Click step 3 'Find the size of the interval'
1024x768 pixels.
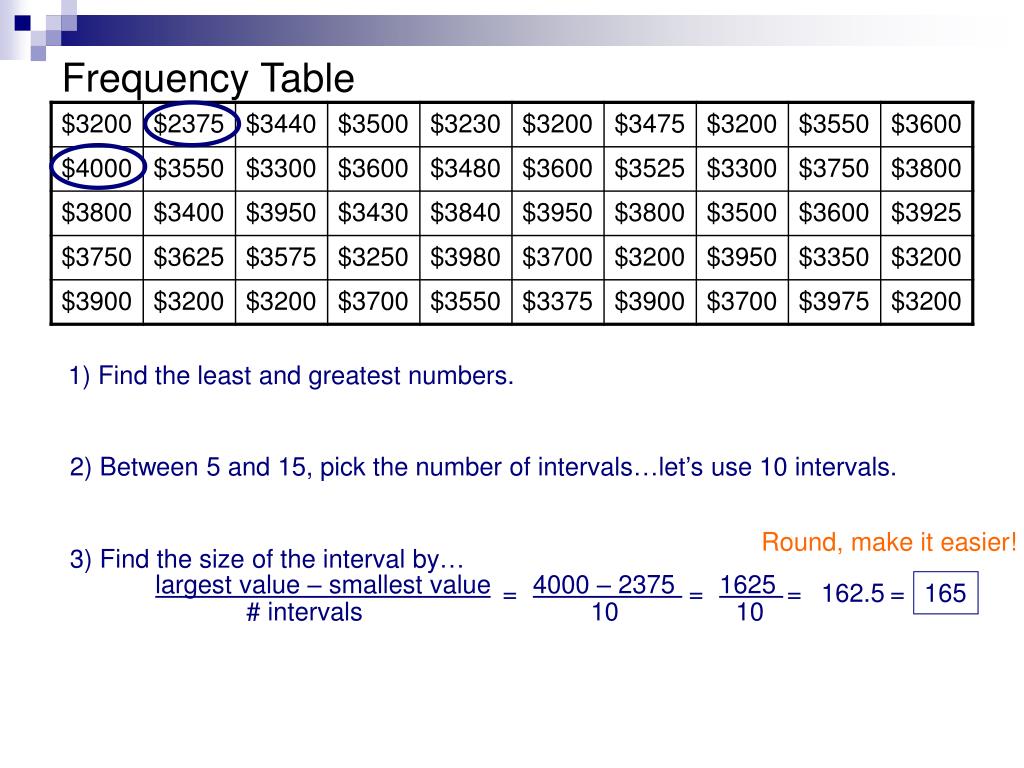click(266, 559)
